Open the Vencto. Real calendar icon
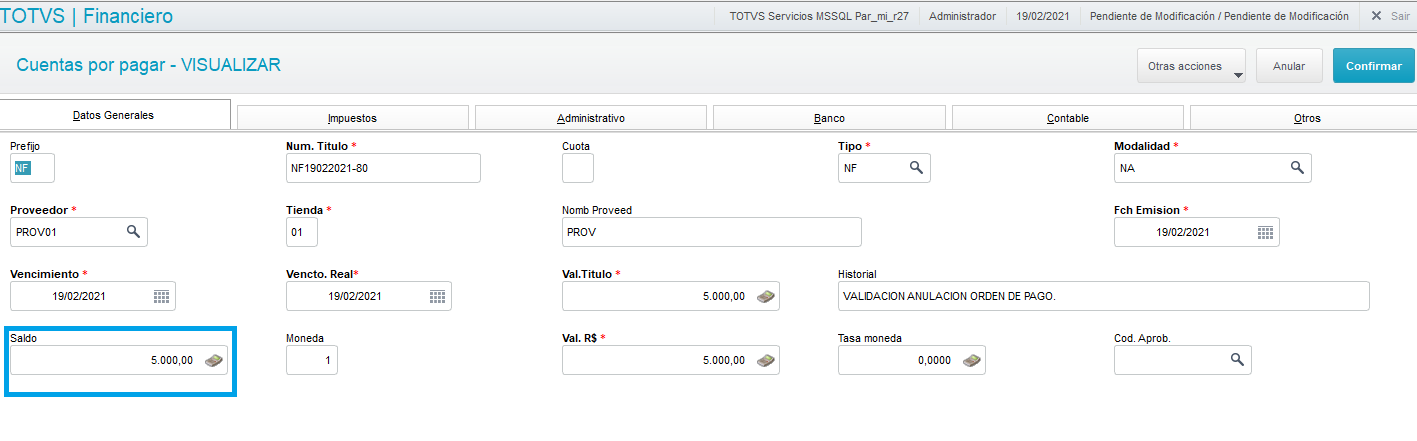The height and width of the screenshot is (441, 1417). (x=437, y=296)
